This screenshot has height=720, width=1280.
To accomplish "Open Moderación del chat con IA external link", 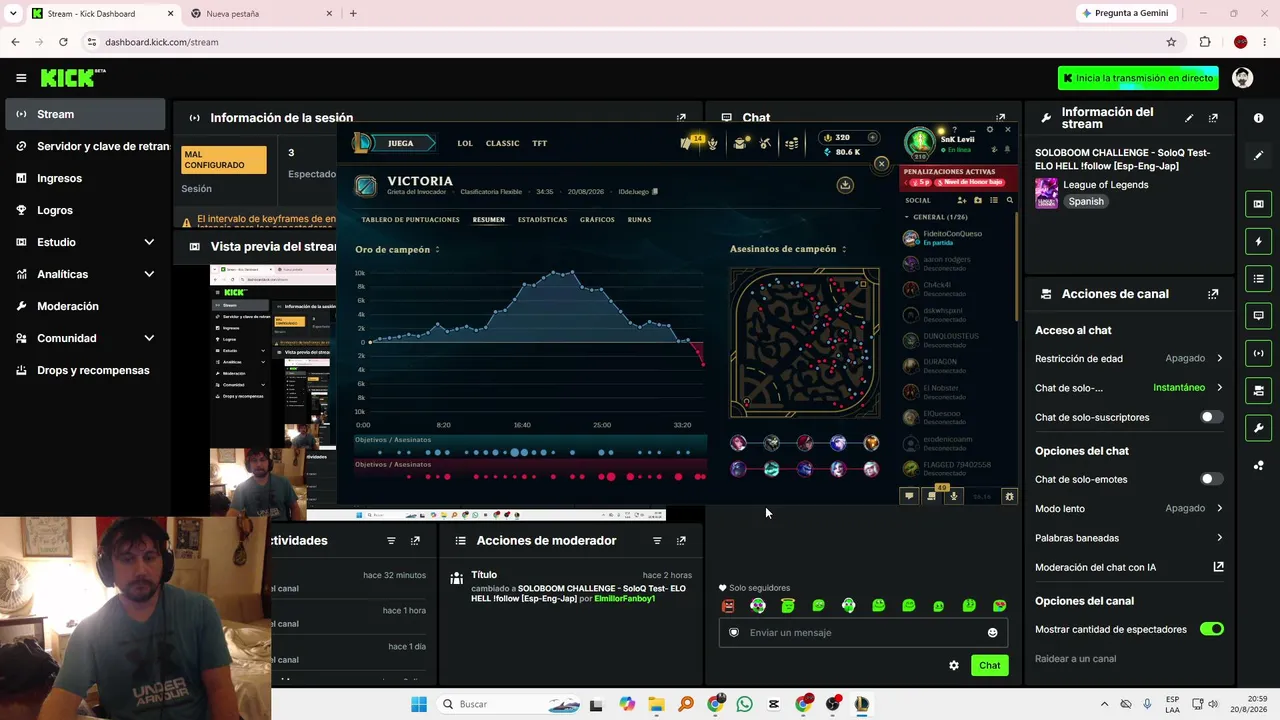I will 1218,567.
